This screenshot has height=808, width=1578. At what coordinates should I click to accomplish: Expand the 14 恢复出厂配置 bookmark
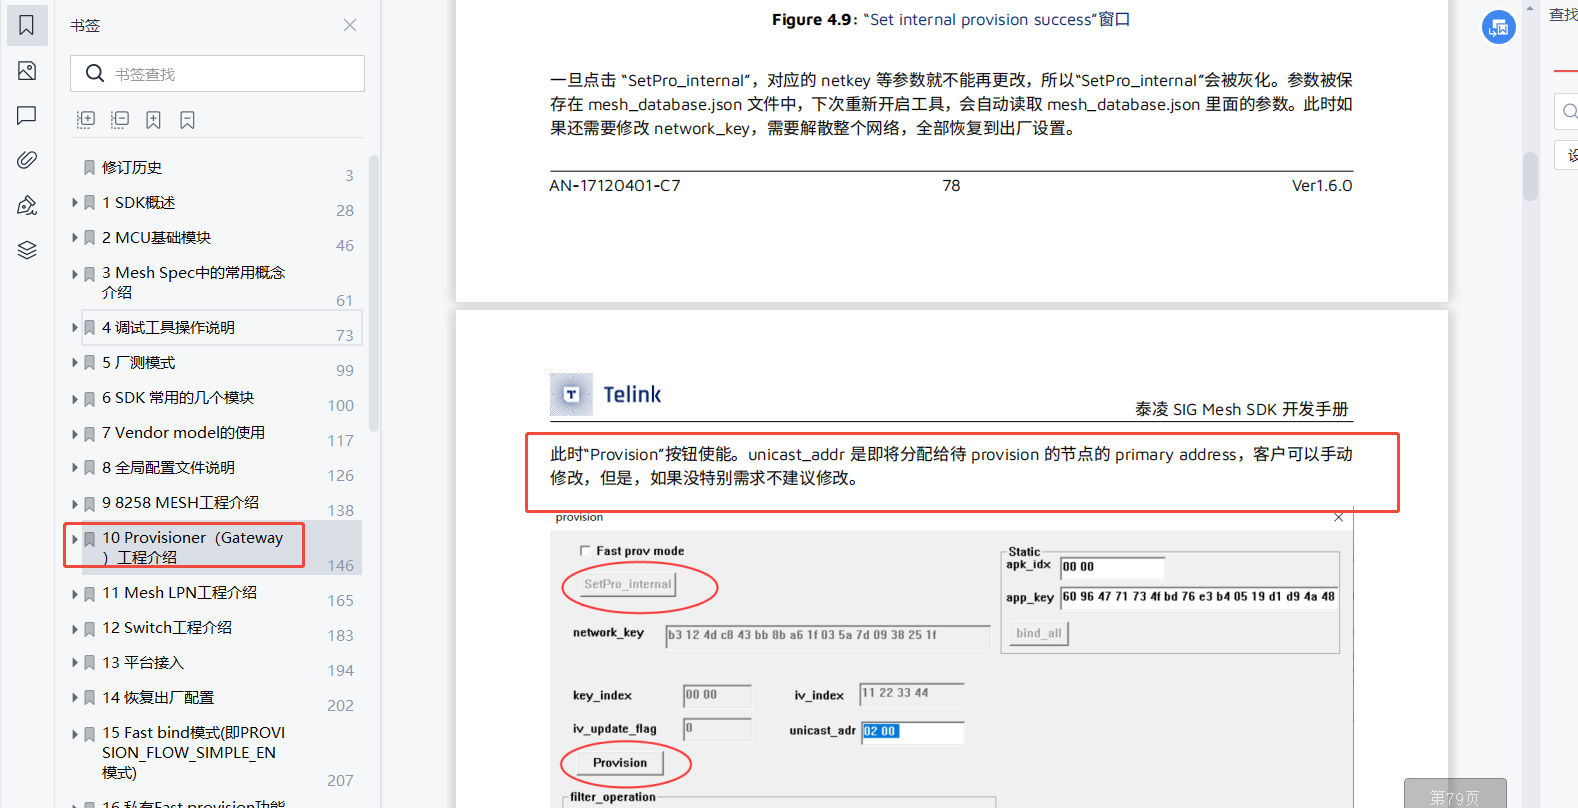[x=75, y=698]
